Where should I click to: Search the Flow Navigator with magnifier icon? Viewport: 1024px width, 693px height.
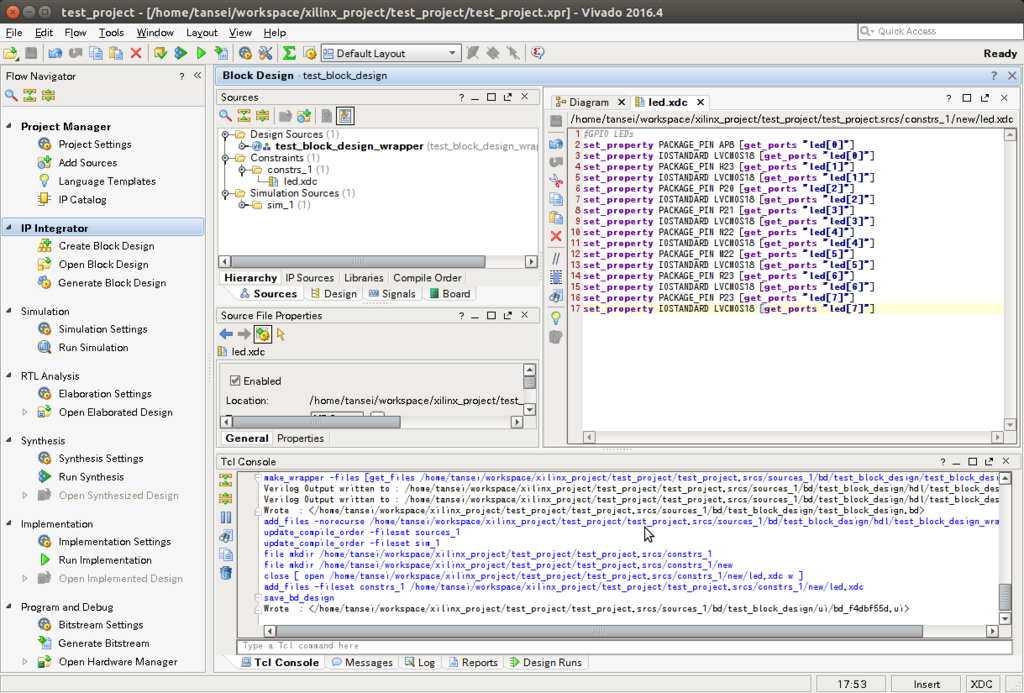11,95
